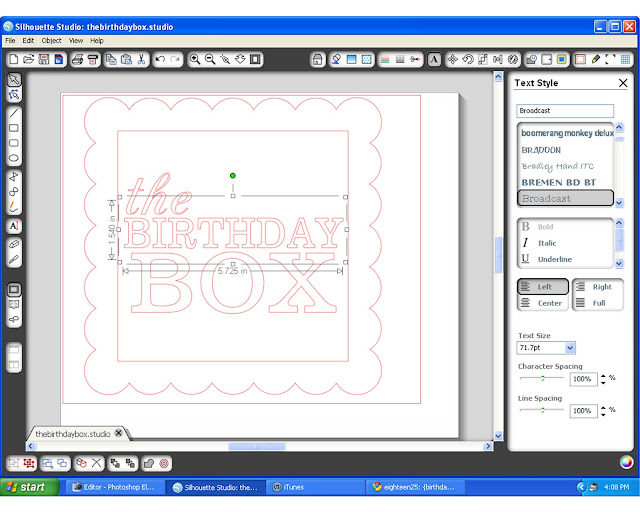
Task: Choose the BREMEN BD BT font
Action: [559, 183]
